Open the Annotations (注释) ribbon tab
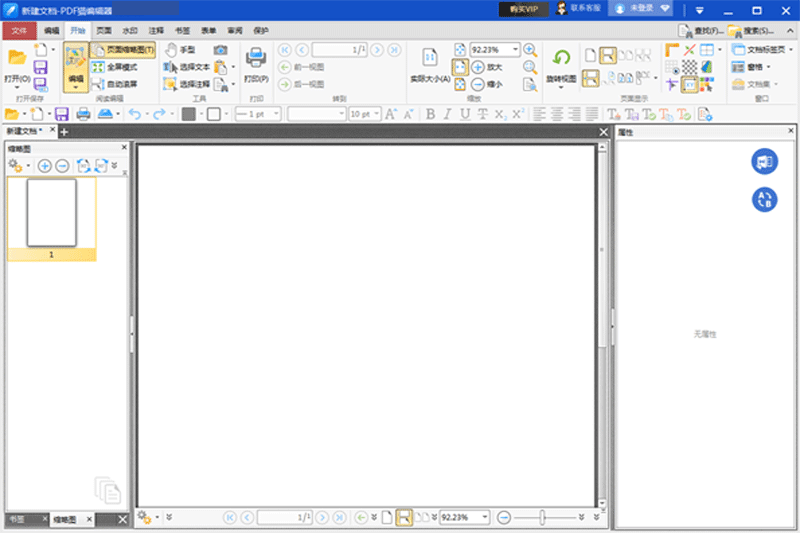Image resolution: width=800 pixels, height=533 pixels. click(x=156, y=31)
